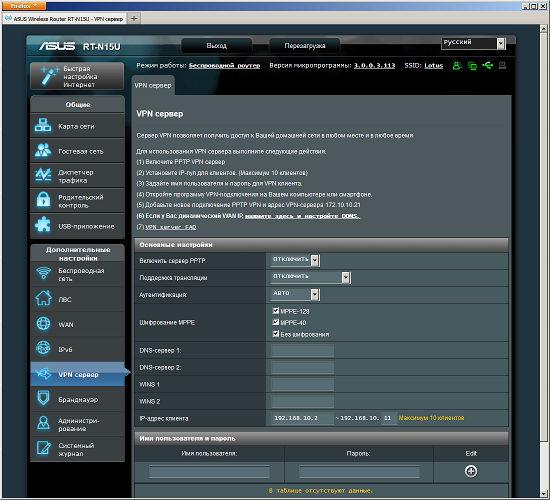Open the Карта сети network map icon
This screenshot has width=550, height=500.
coord(43,125)
